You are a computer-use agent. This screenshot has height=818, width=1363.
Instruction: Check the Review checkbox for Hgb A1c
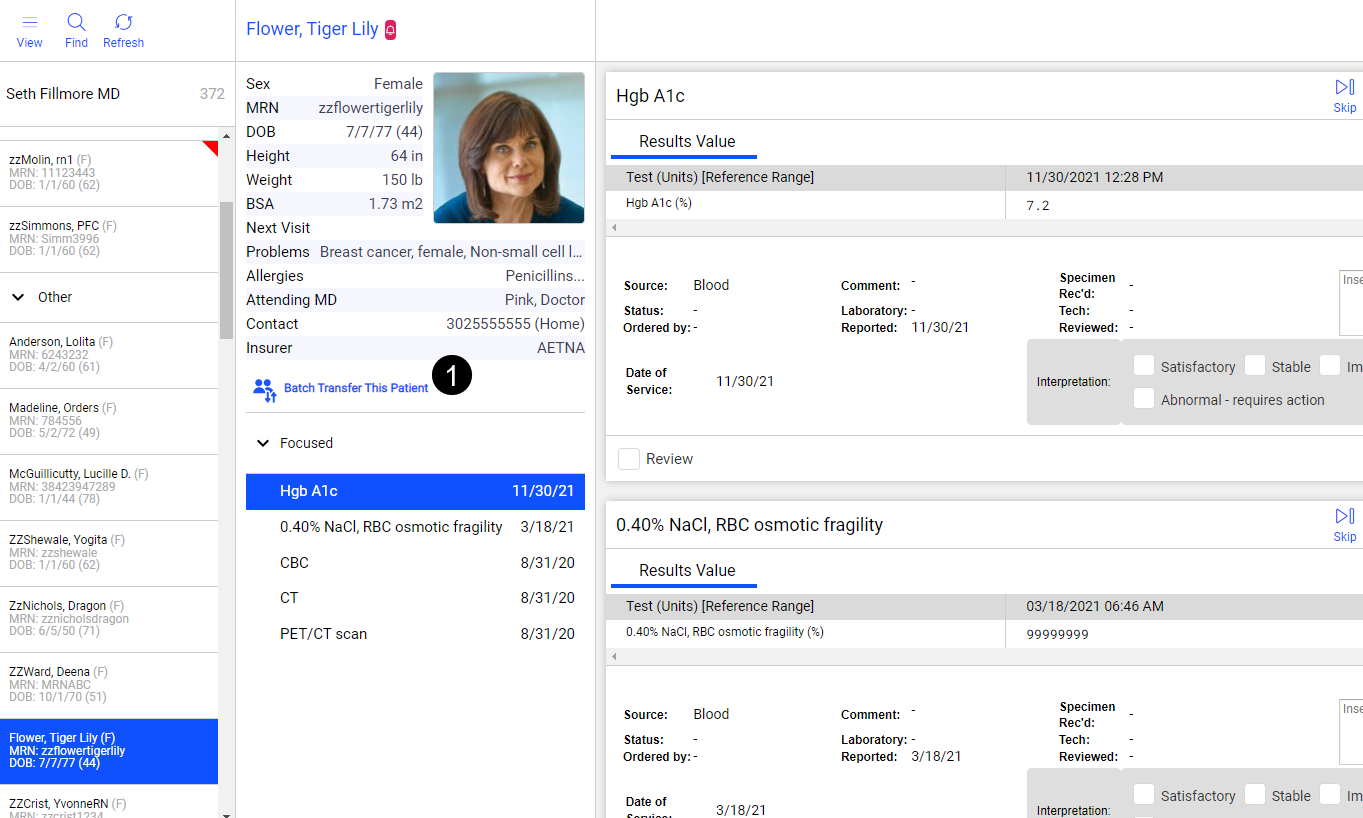coord(629,459)
